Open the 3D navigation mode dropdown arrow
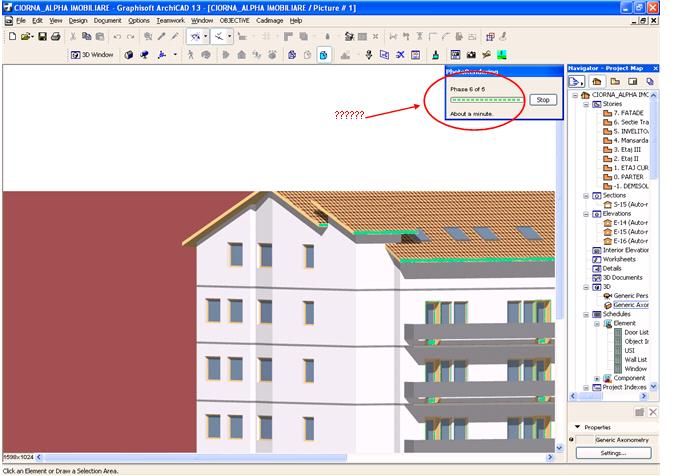 coord(175,55)
